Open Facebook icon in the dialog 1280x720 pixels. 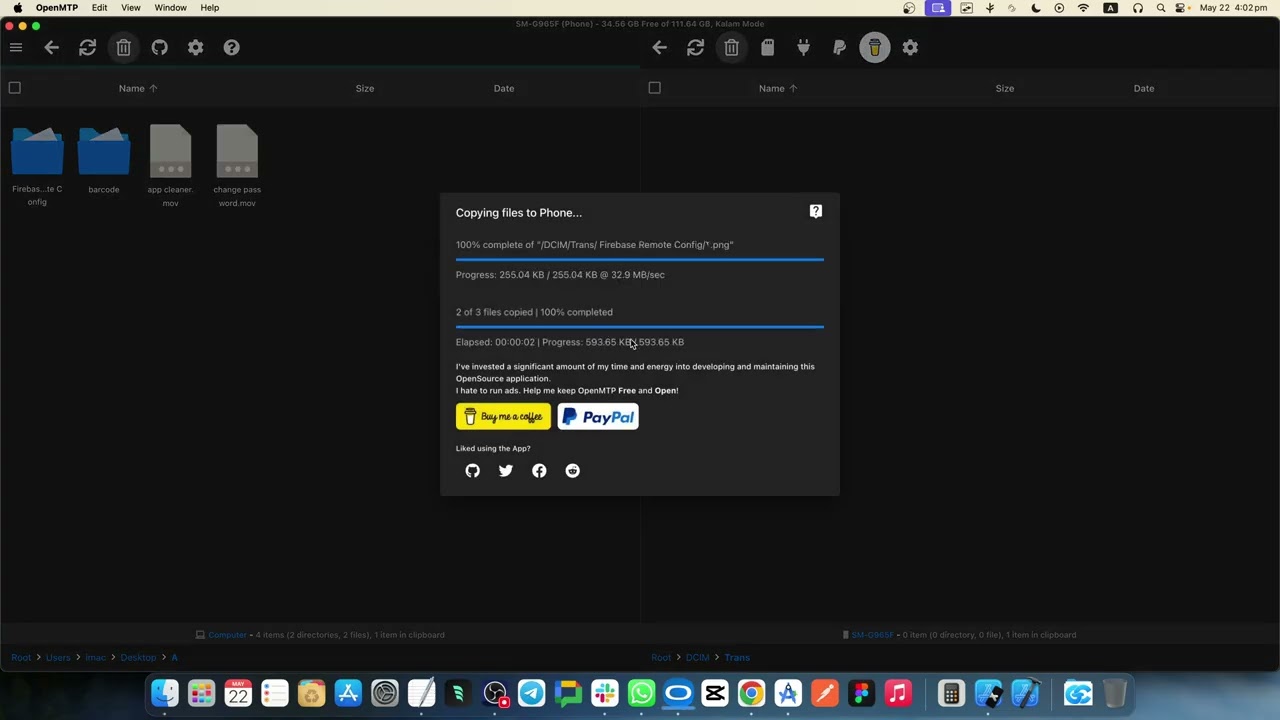click(539, 471)
